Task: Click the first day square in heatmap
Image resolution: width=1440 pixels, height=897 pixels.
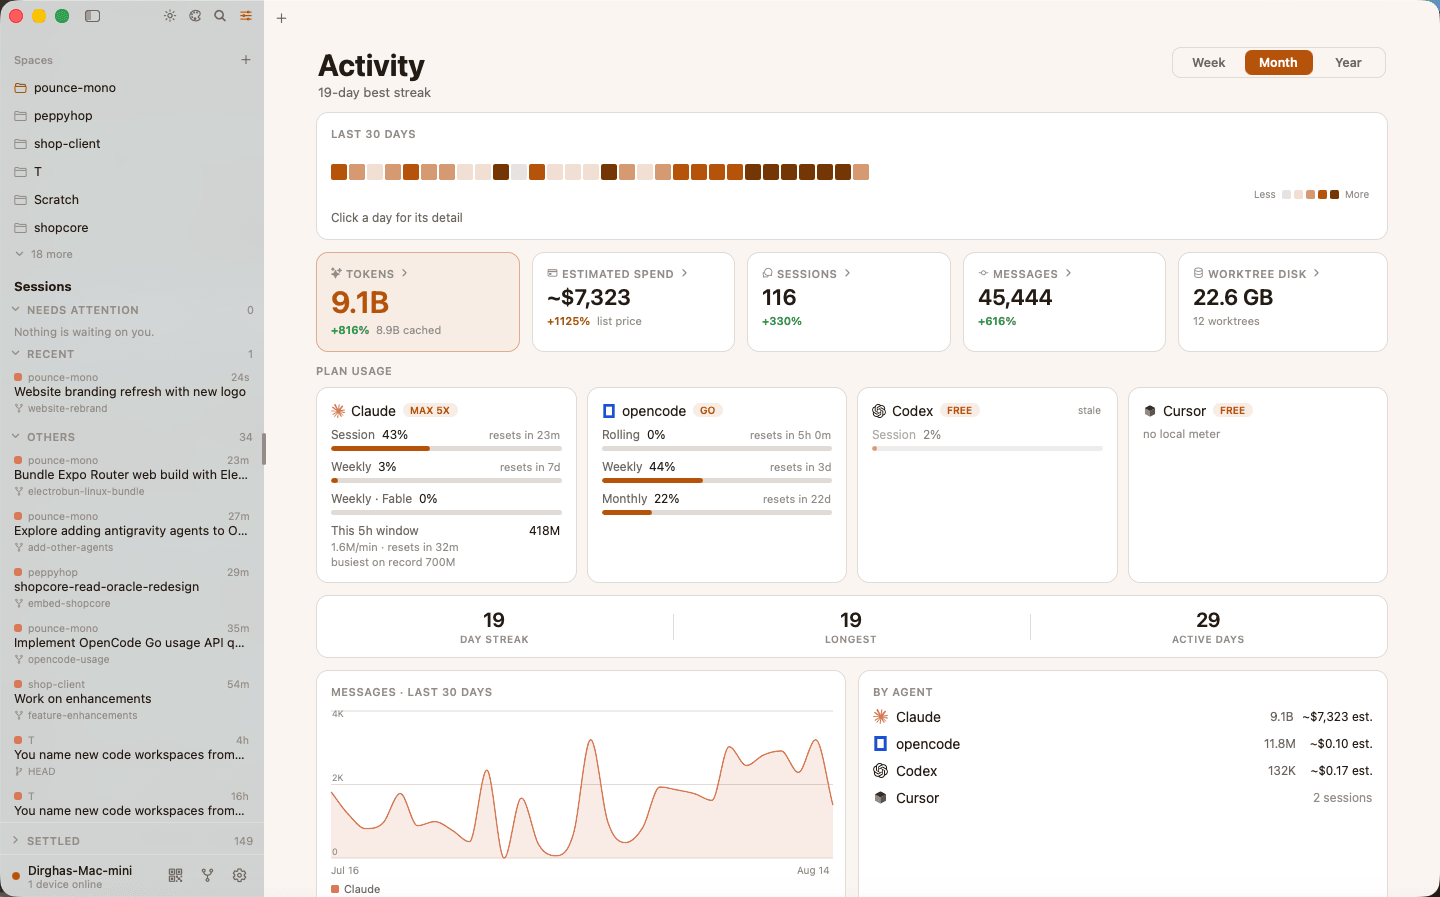Action: coord(339,172)
